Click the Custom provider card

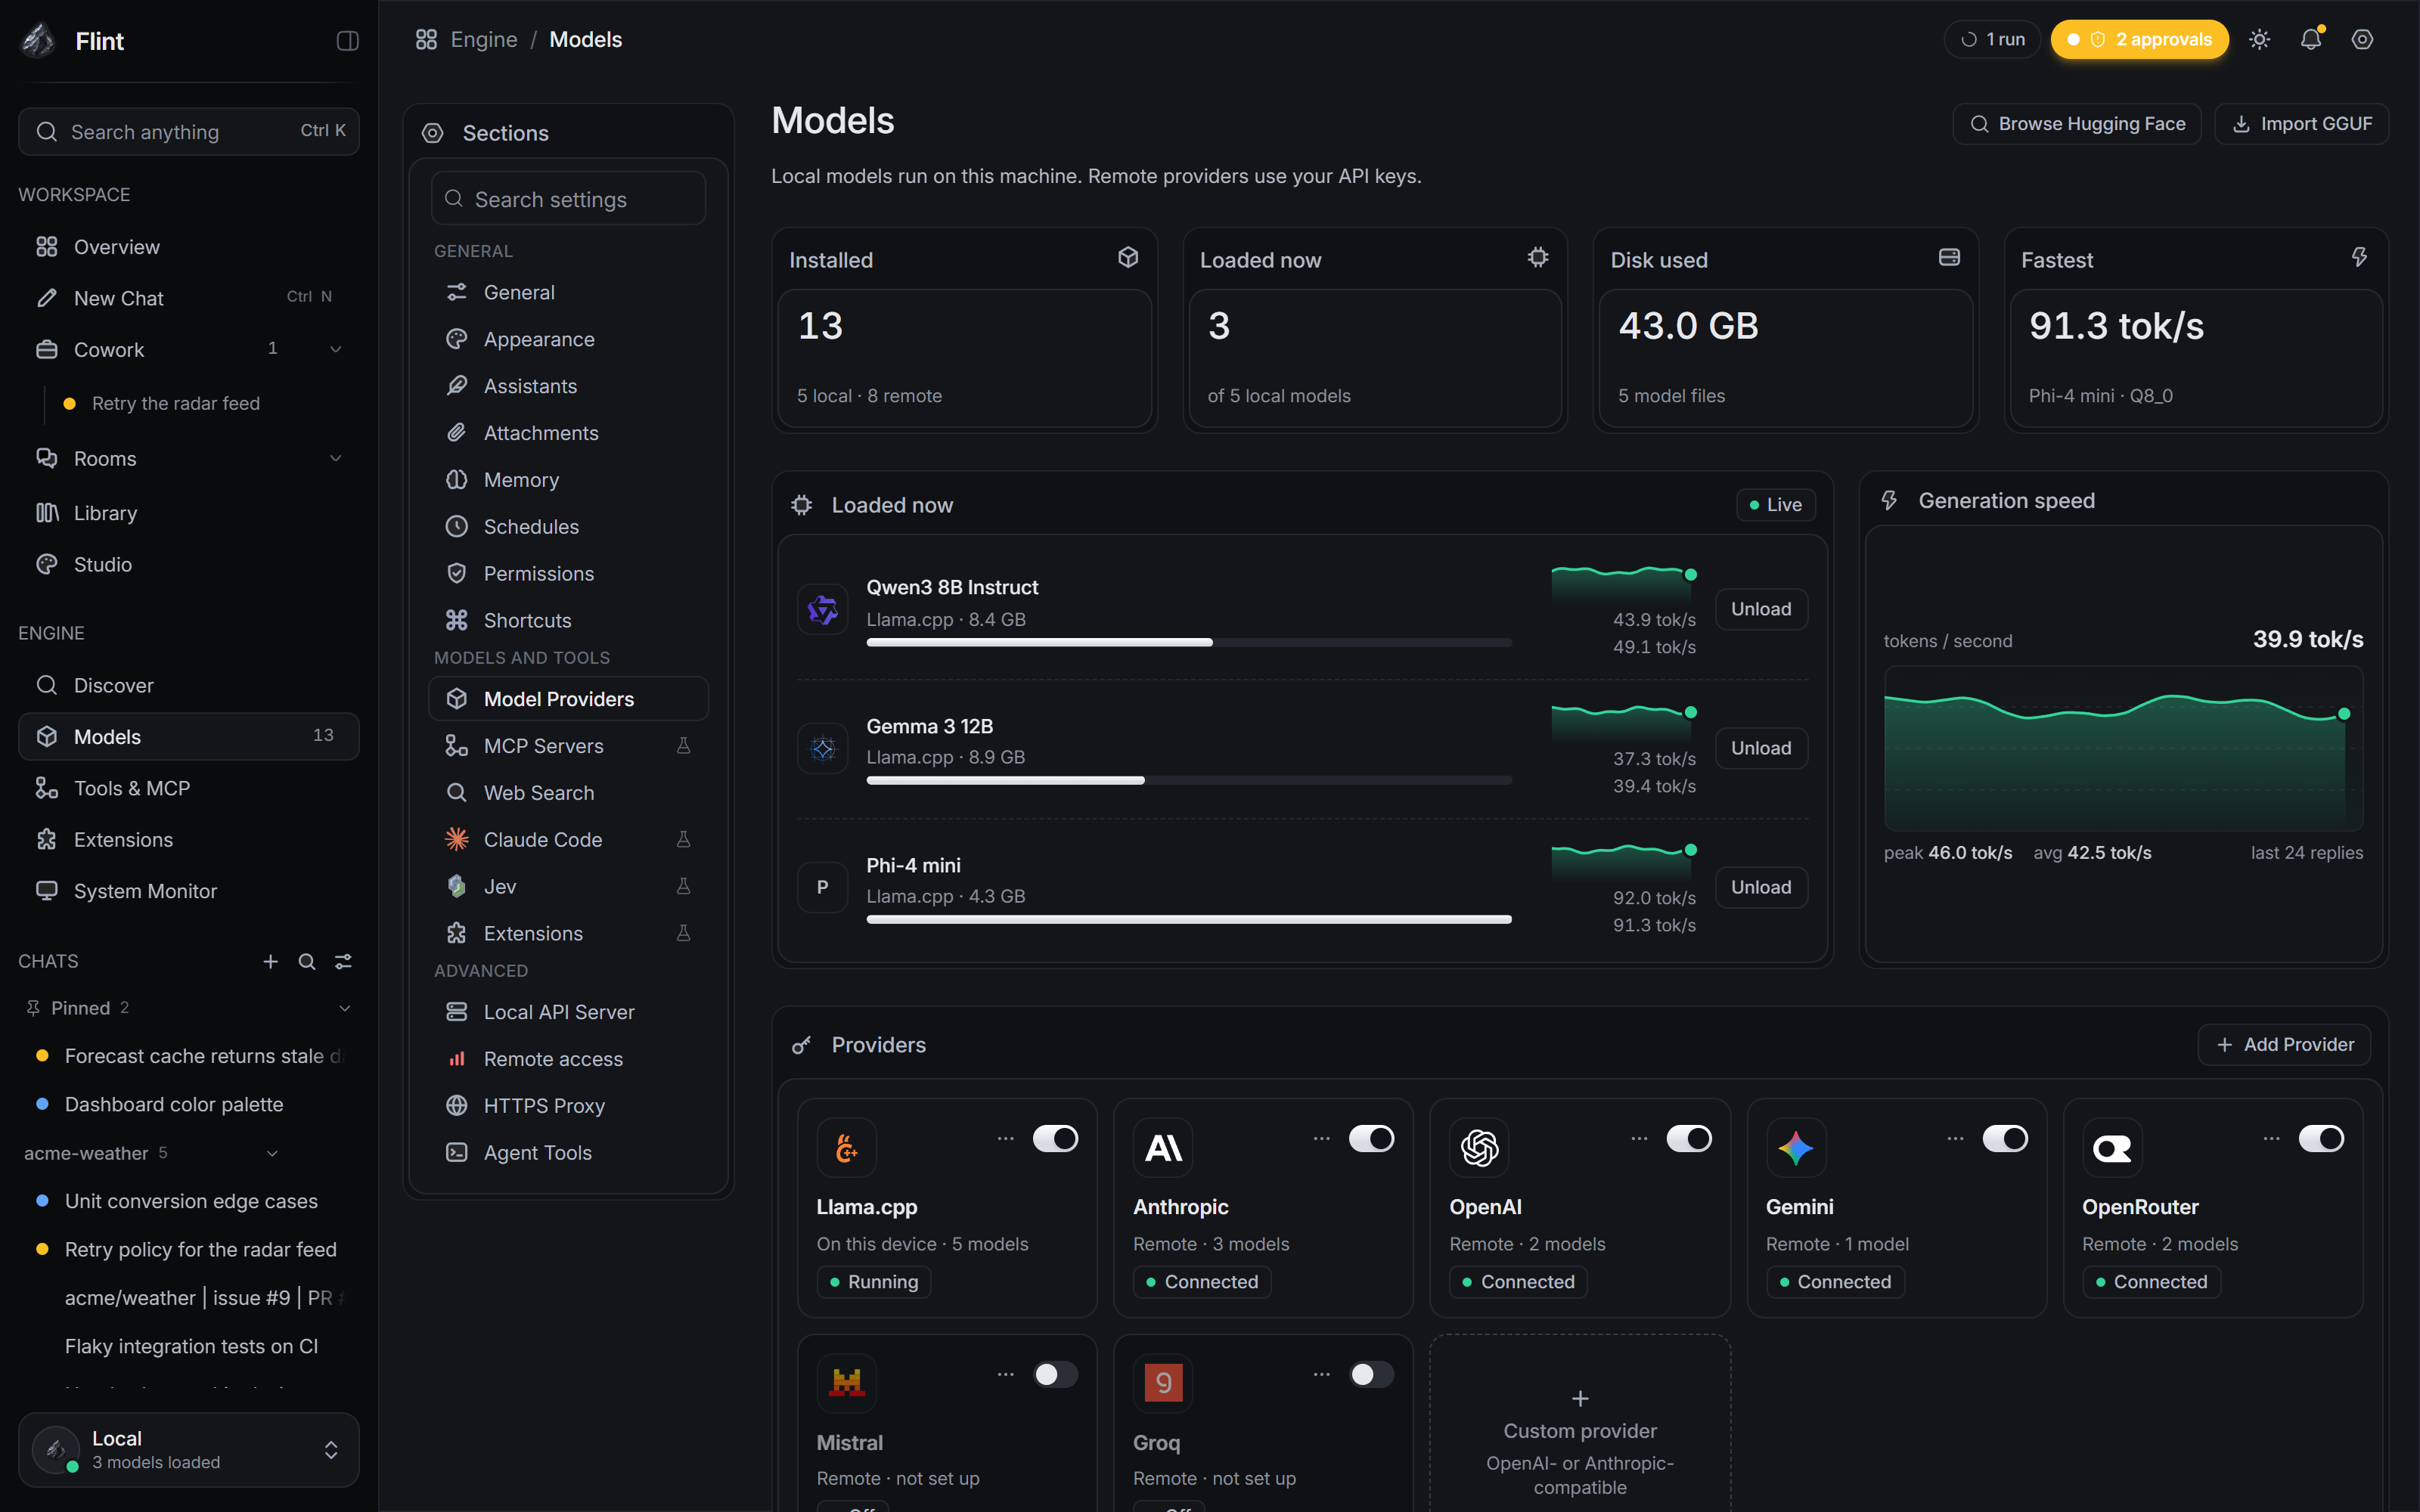[x=1580, y=1424]
